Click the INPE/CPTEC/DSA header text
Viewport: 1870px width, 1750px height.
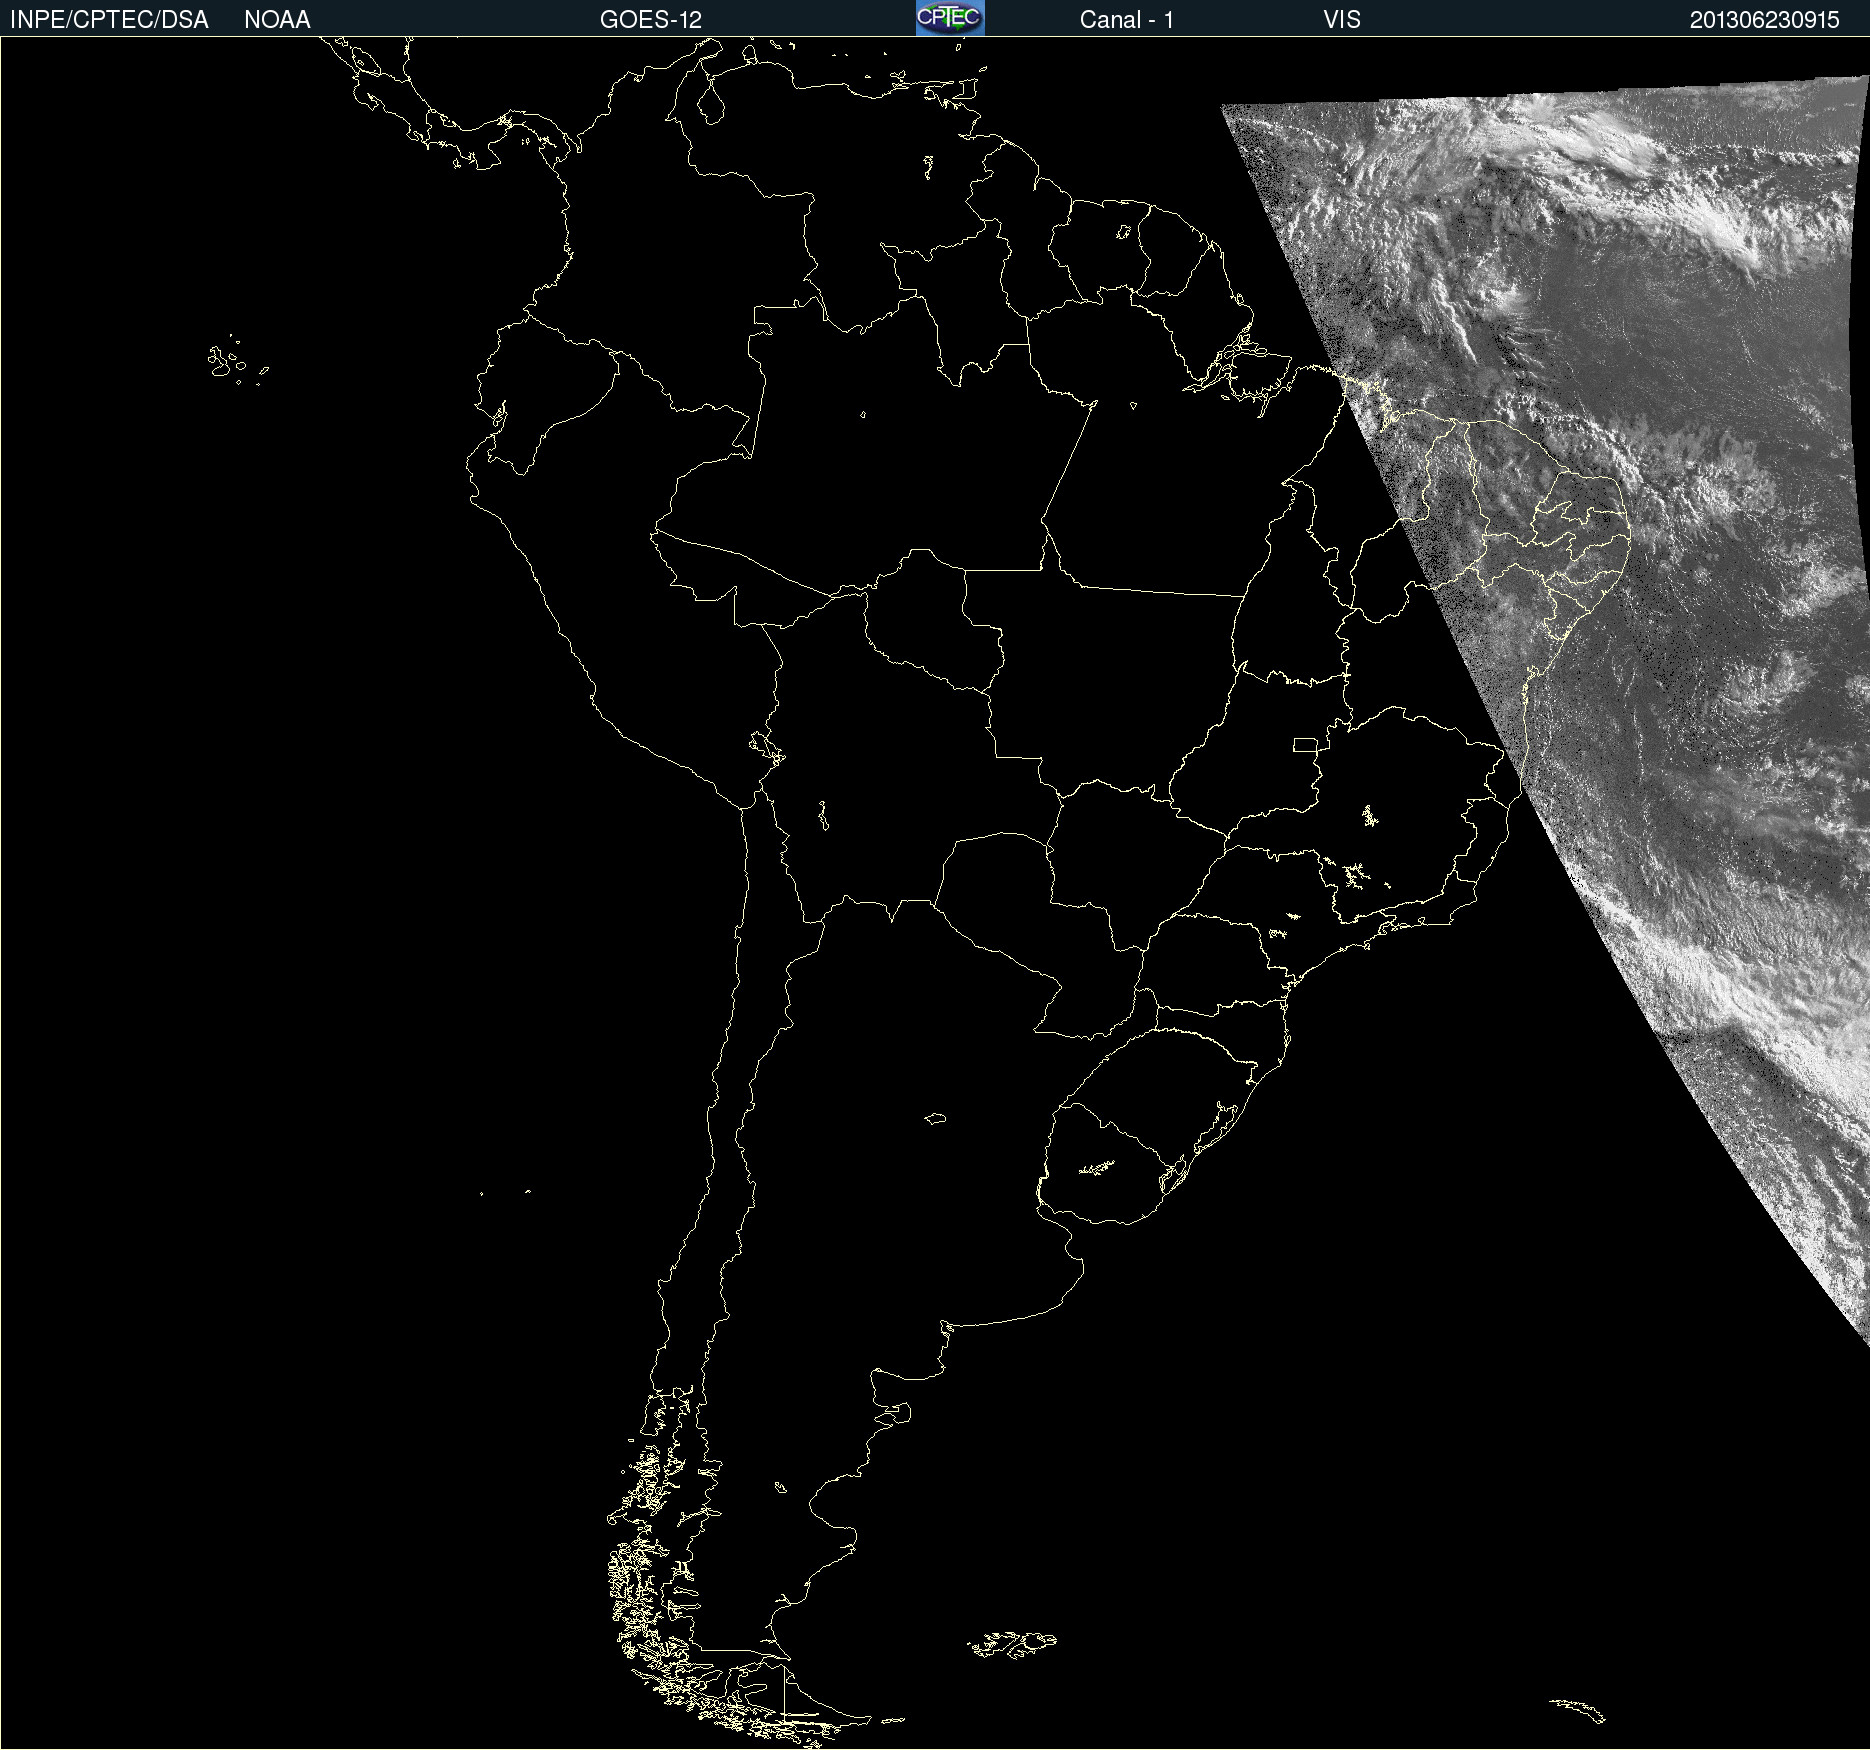pyautogui.click(x=109, y=20)
